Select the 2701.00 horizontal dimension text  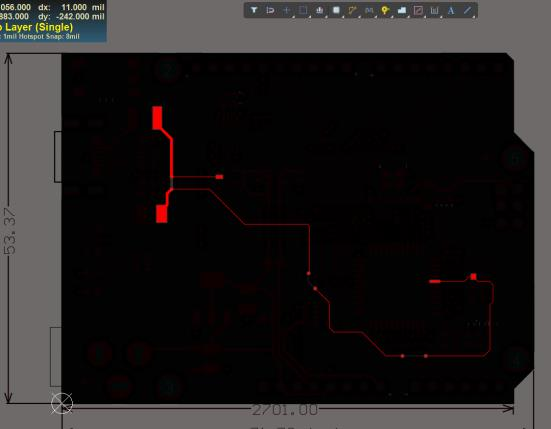pyautogui.click(x=285, y=410)
